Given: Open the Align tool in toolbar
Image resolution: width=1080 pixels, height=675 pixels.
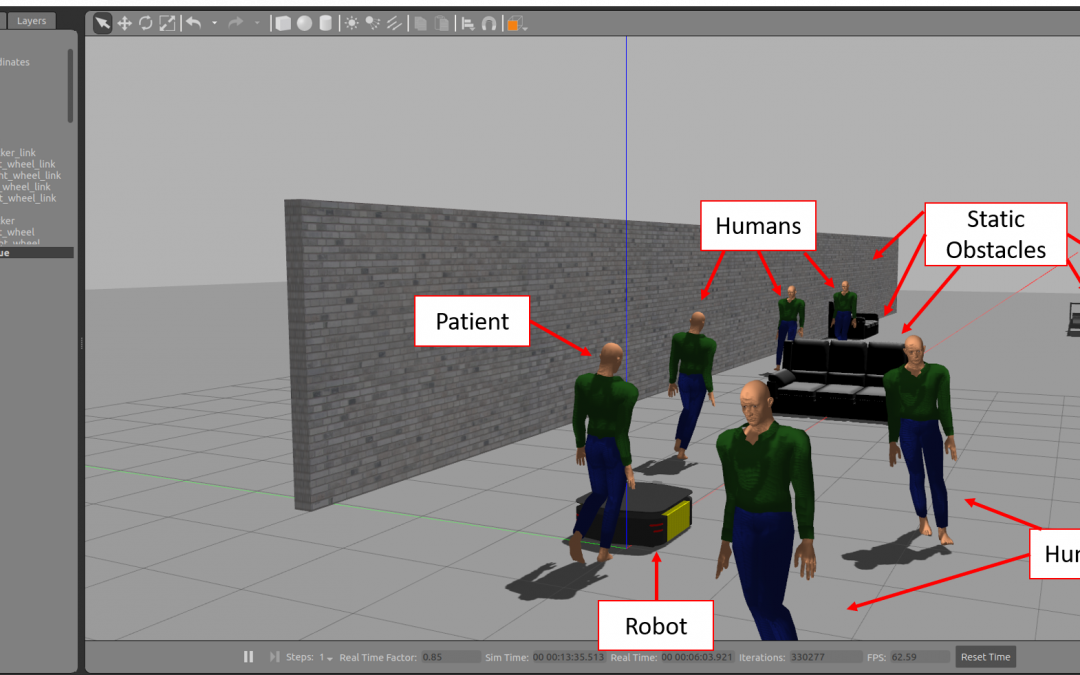Looking at the screenshot, I should pos(467,23).
